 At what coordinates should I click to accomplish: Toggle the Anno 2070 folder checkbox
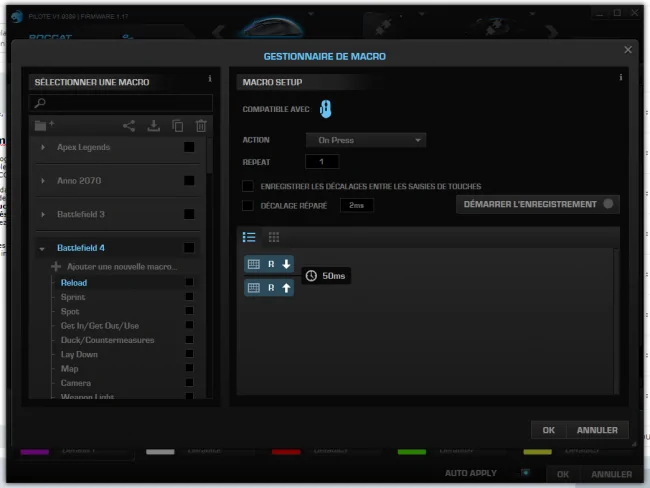(x=189, y=181)
